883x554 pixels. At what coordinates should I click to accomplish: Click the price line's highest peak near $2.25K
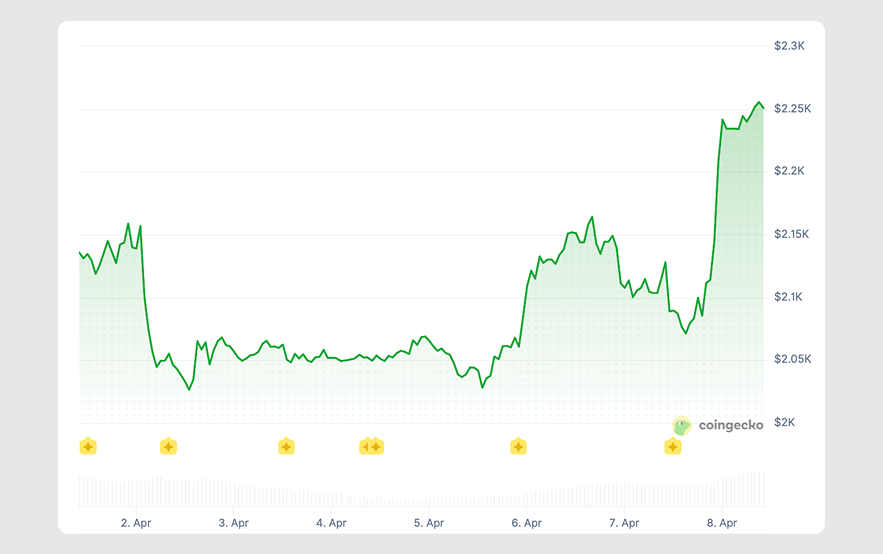coord(759,103)
